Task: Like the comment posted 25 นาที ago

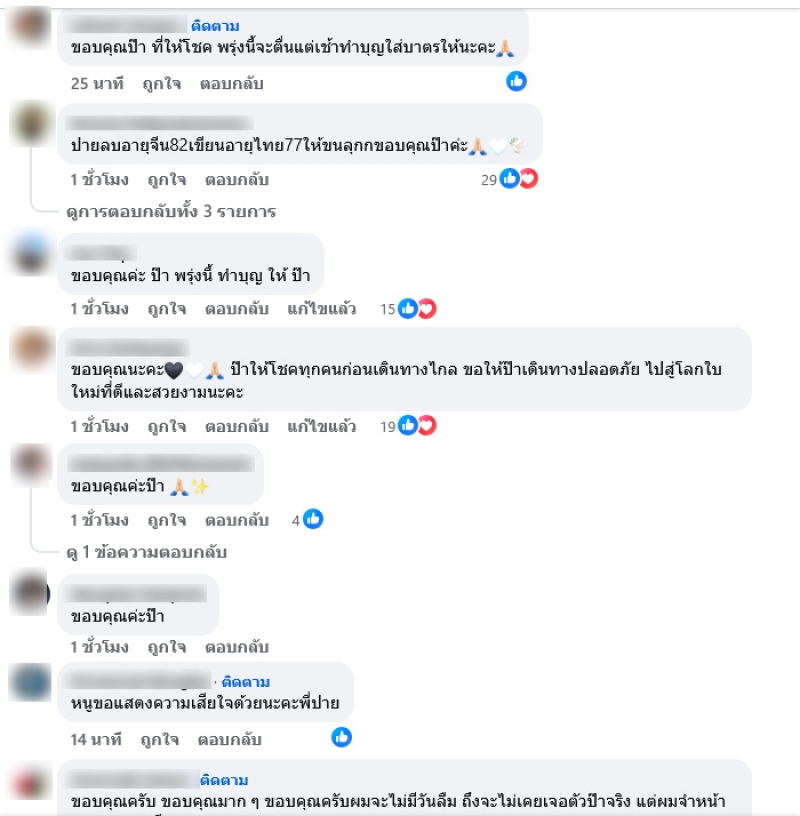Action: (161, 84)
